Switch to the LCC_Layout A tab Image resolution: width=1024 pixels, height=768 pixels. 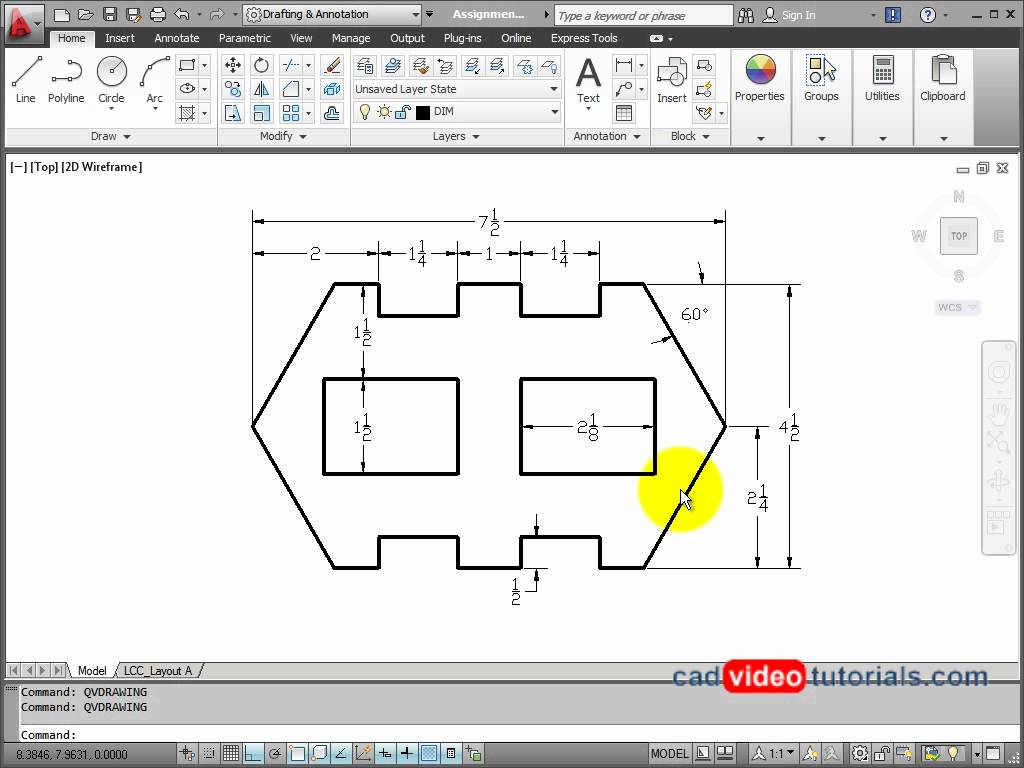[x=158, y=671]
